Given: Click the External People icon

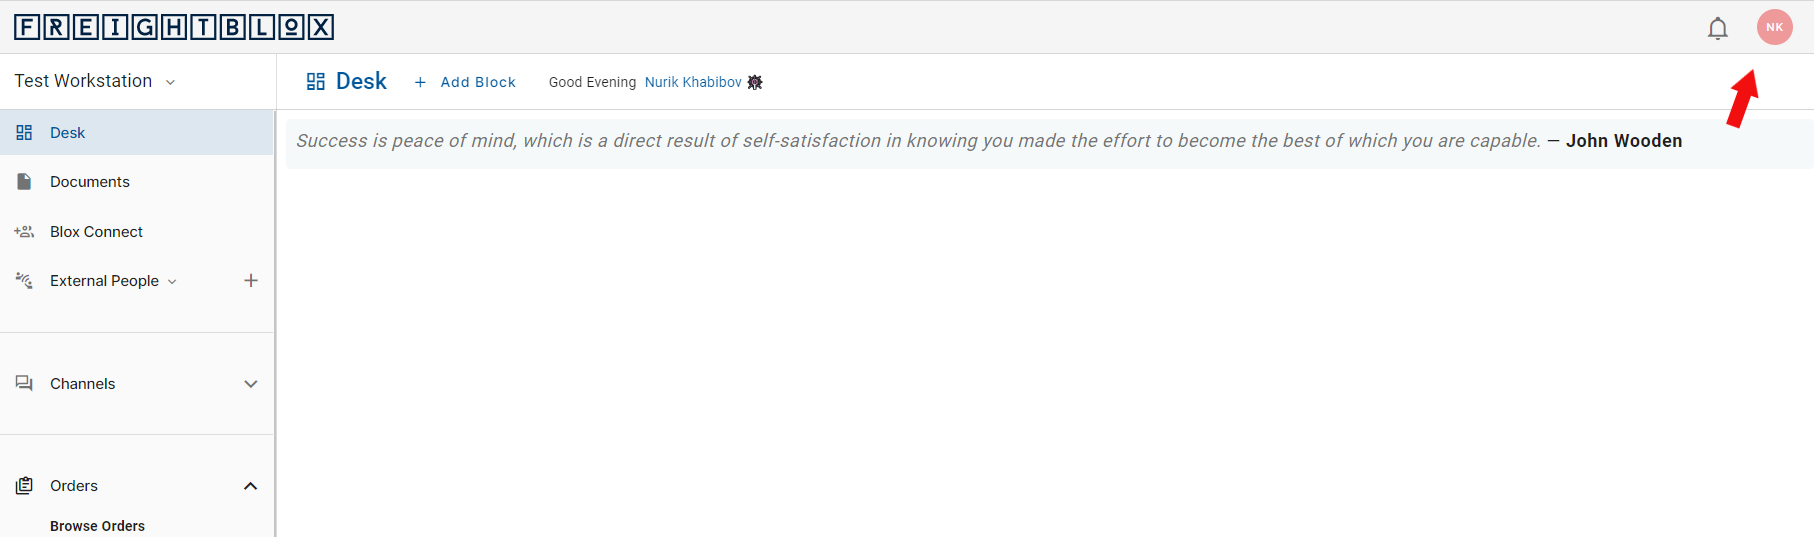Looking at the screenshot, I should pos(24,280).
